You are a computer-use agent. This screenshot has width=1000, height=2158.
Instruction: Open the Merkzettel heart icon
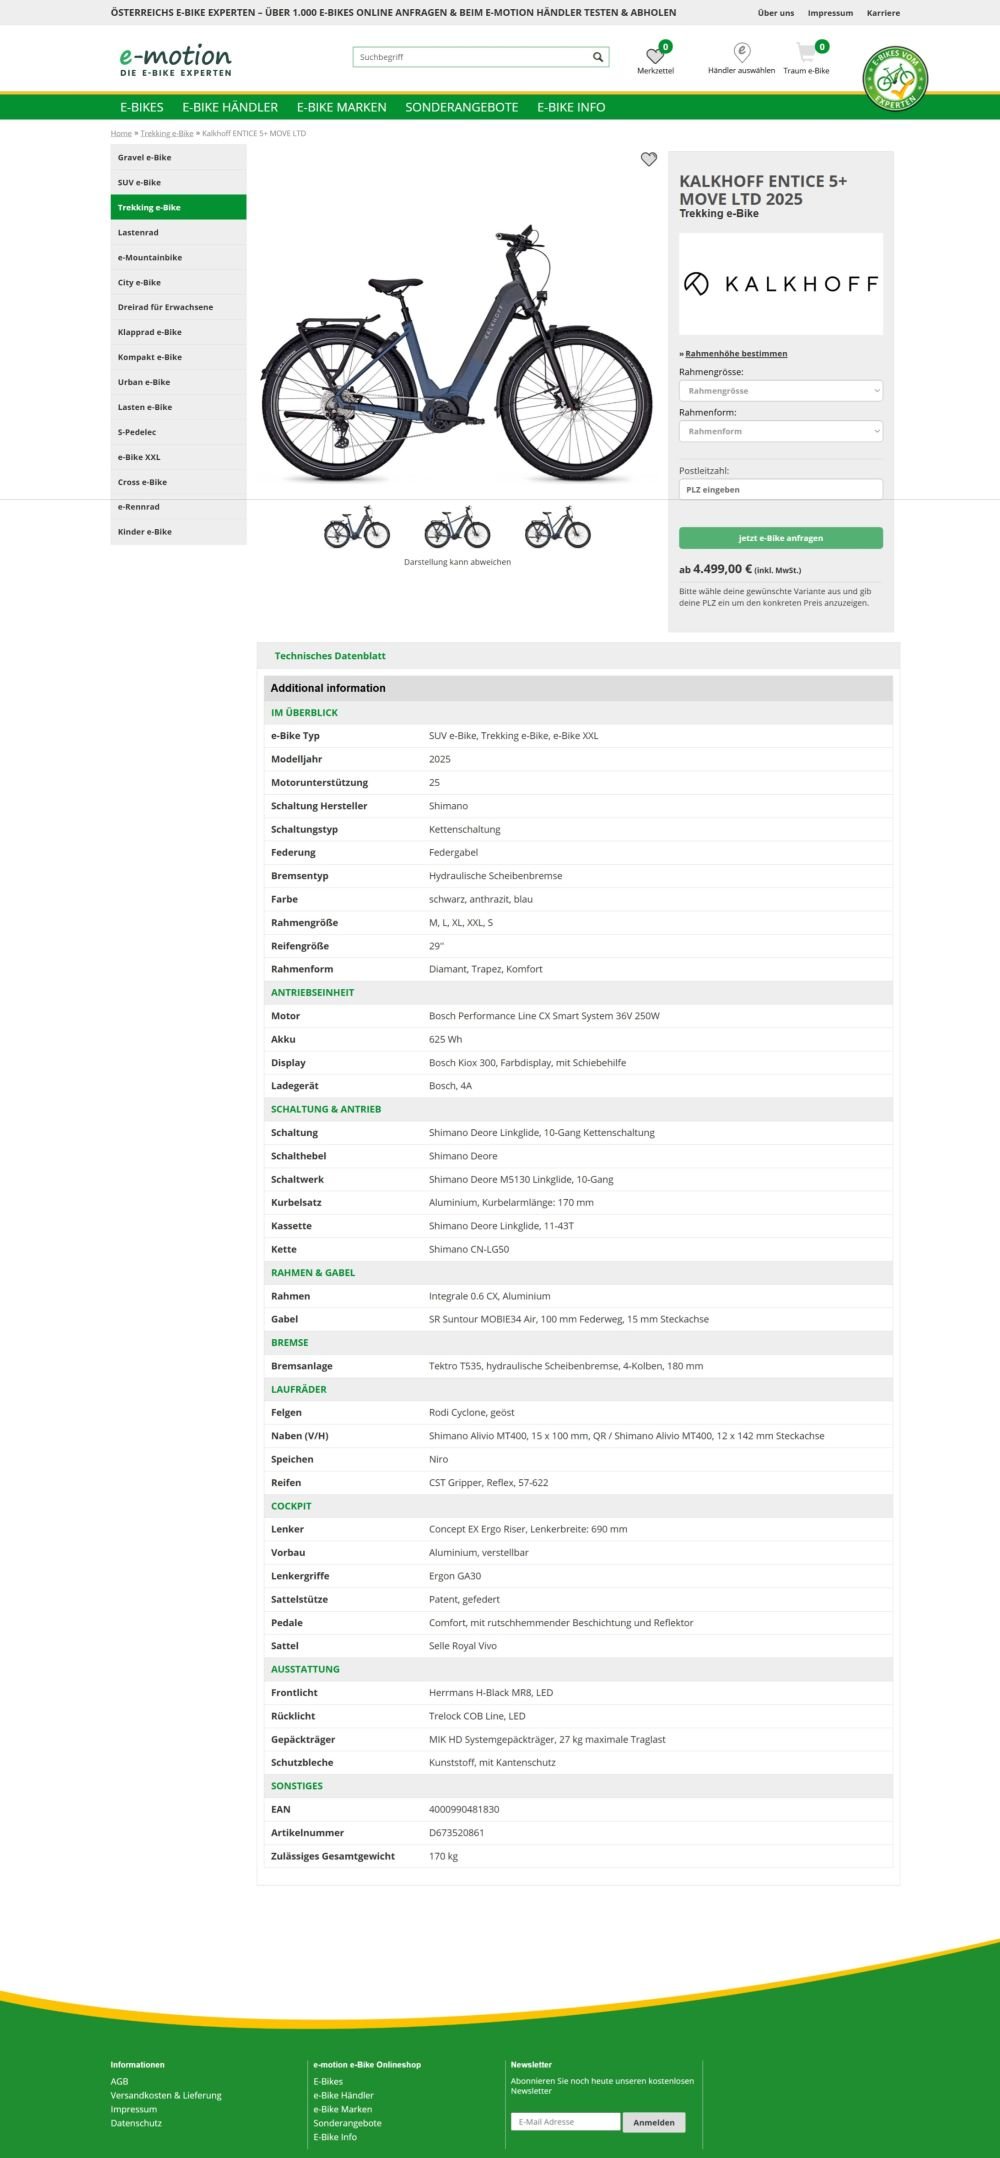coord(655,55)
